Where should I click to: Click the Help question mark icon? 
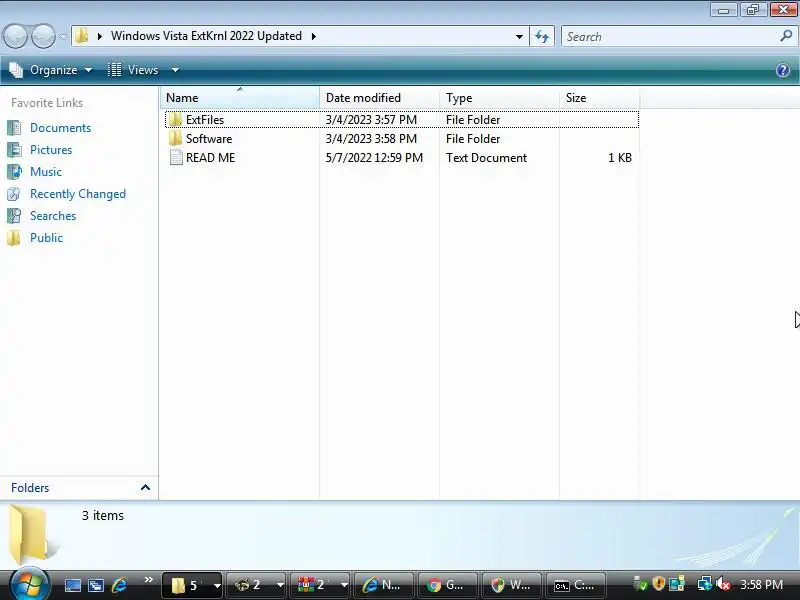point(783,70)
